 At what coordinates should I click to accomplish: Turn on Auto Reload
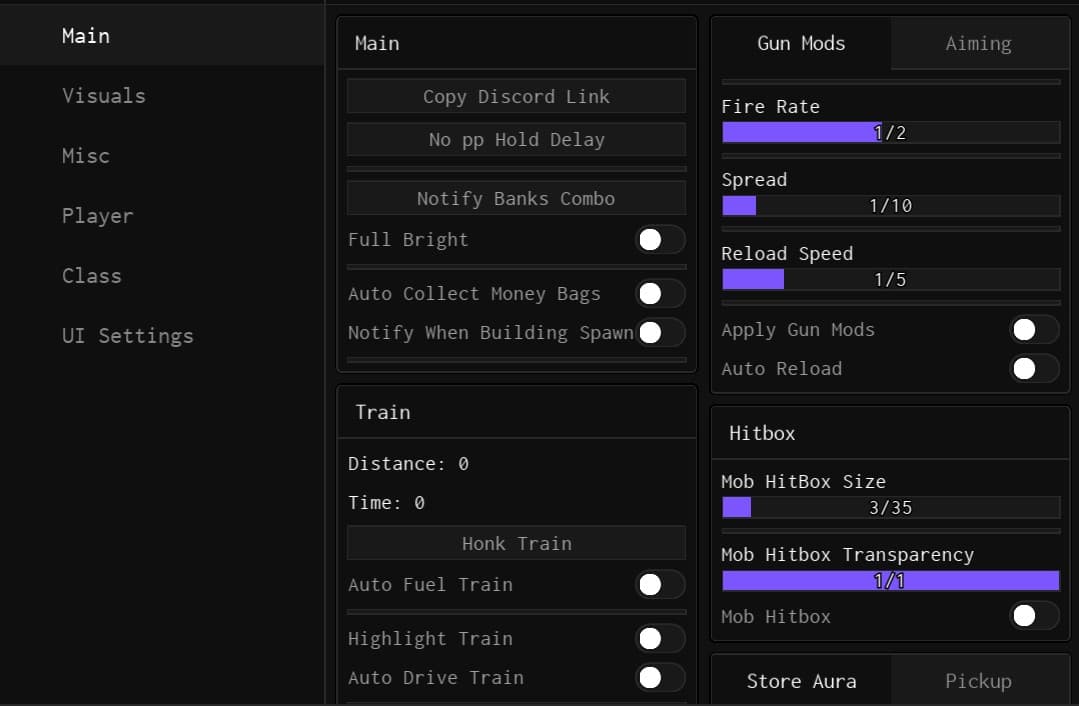[1034, 369]
